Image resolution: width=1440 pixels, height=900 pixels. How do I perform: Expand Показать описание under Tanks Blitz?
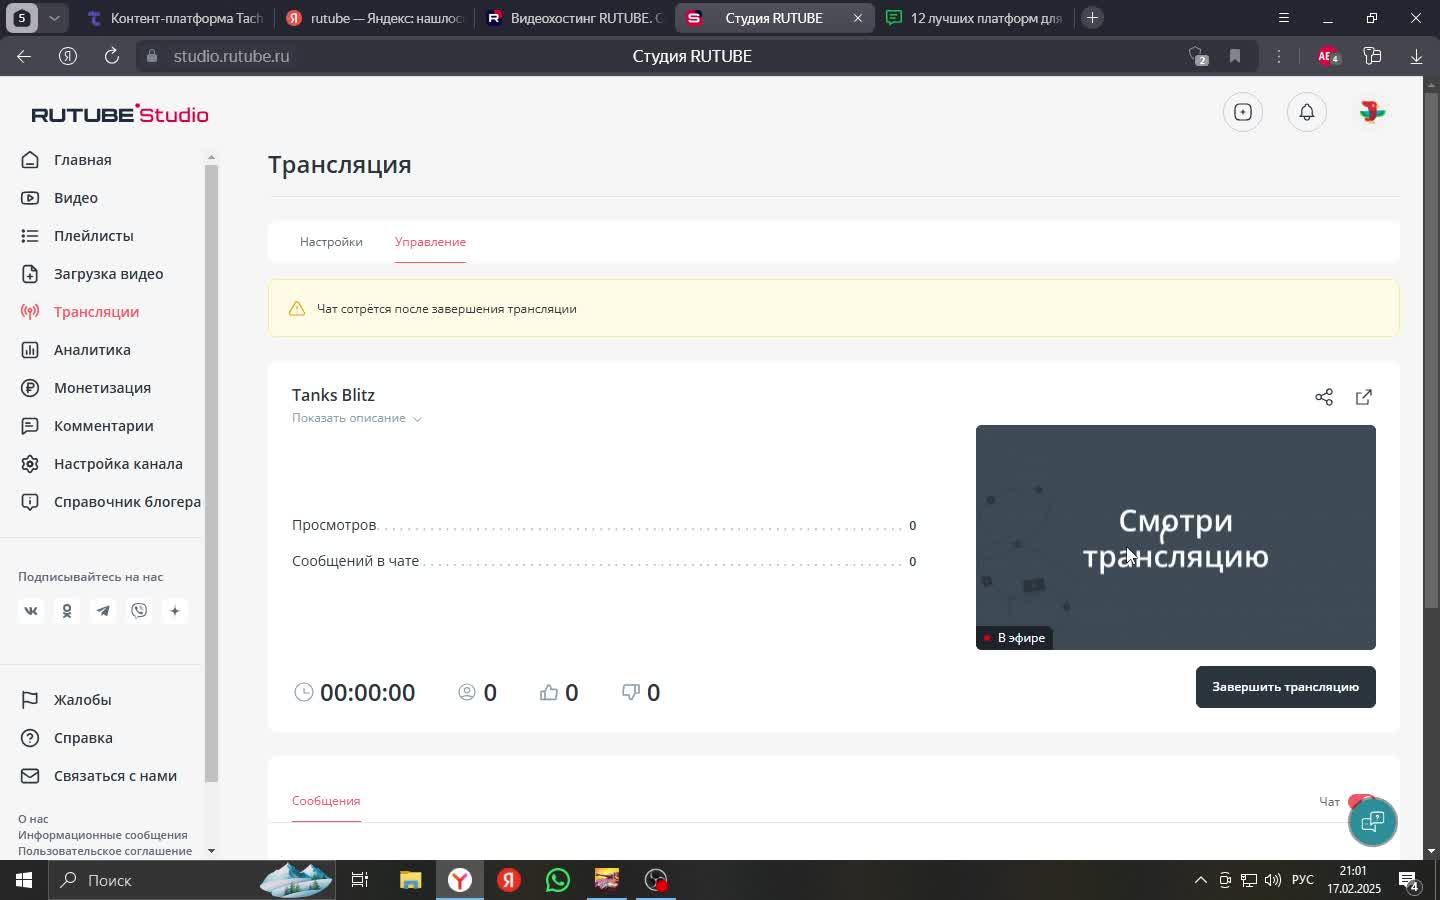[x=357, y=418]
